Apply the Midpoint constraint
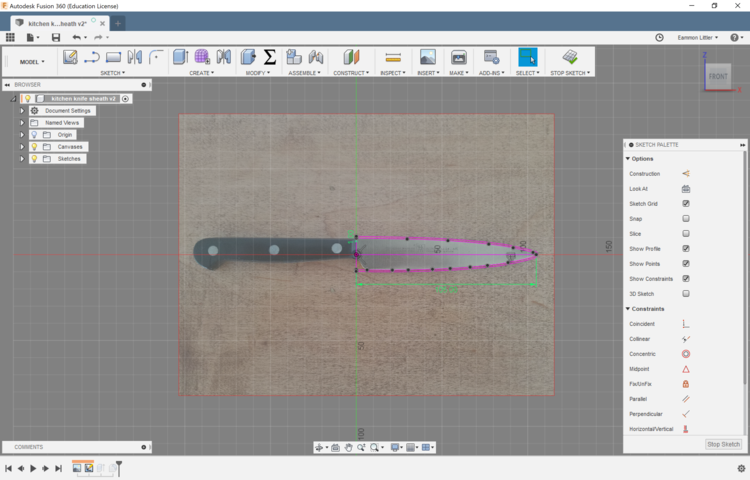750x480 pixels. (x=686, y=369)
